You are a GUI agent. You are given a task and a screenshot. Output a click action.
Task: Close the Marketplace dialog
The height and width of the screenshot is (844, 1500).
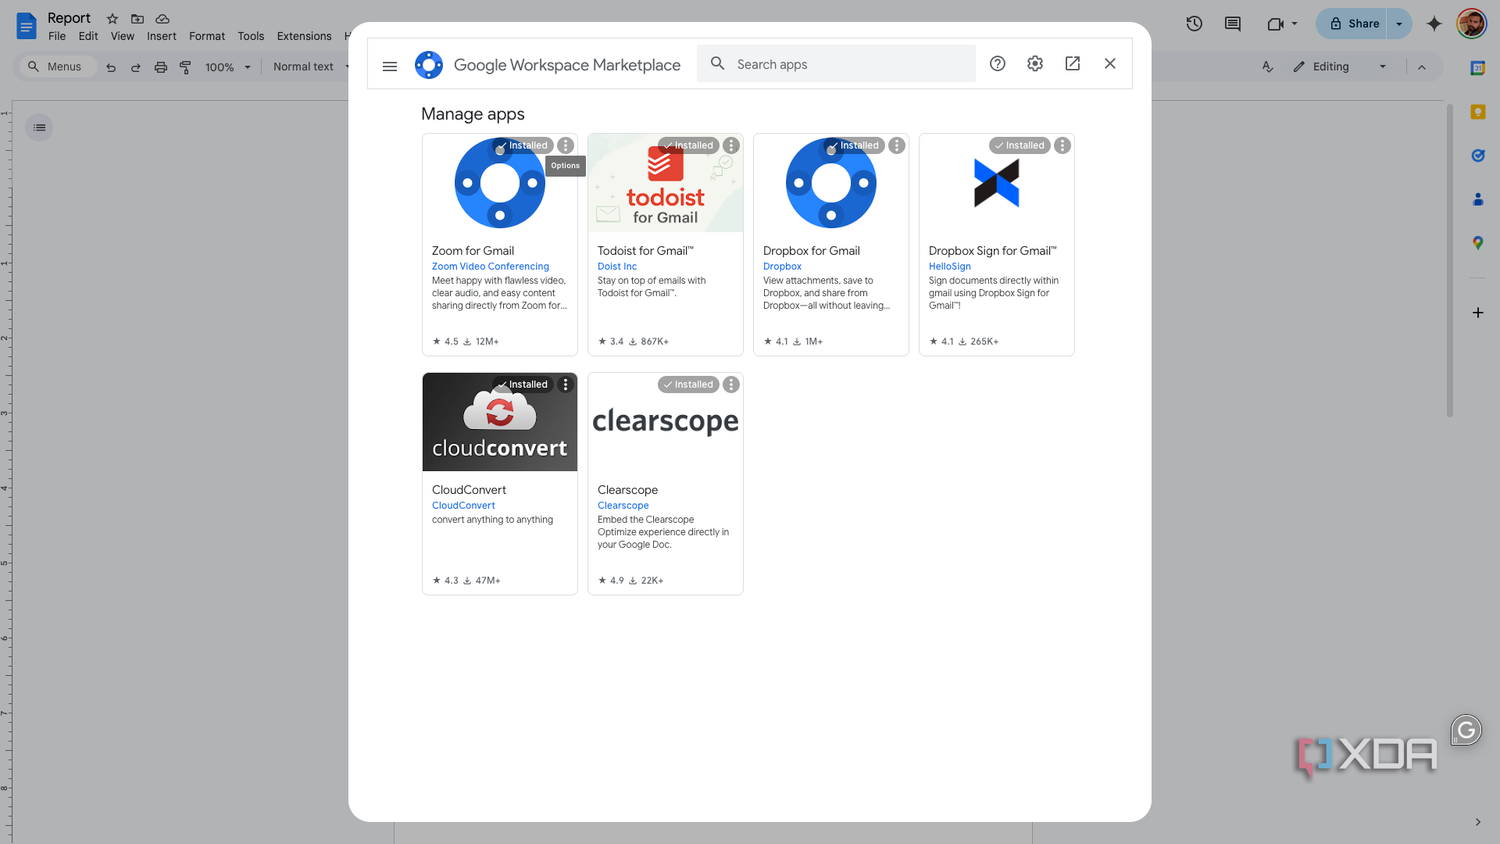(x=1110, y=64)
